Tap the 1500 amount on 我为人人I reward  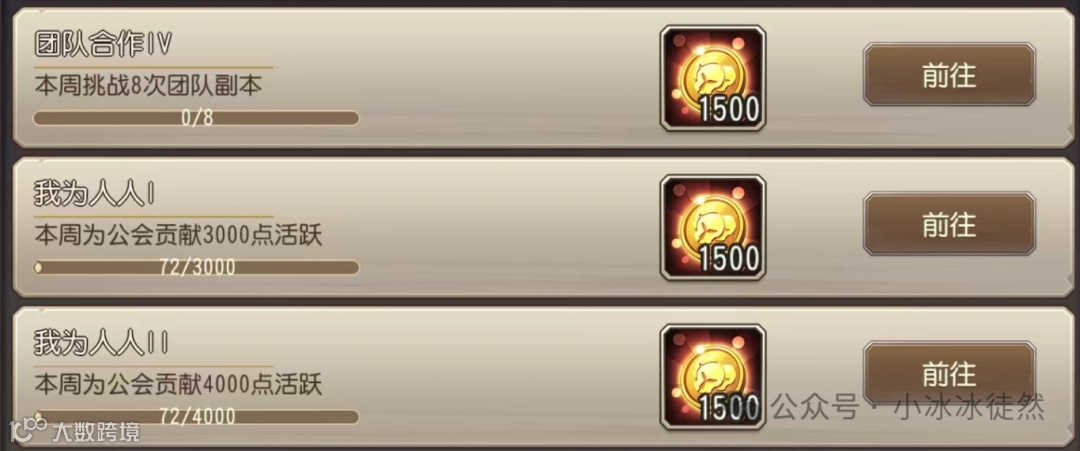click(x=729, y=259)
